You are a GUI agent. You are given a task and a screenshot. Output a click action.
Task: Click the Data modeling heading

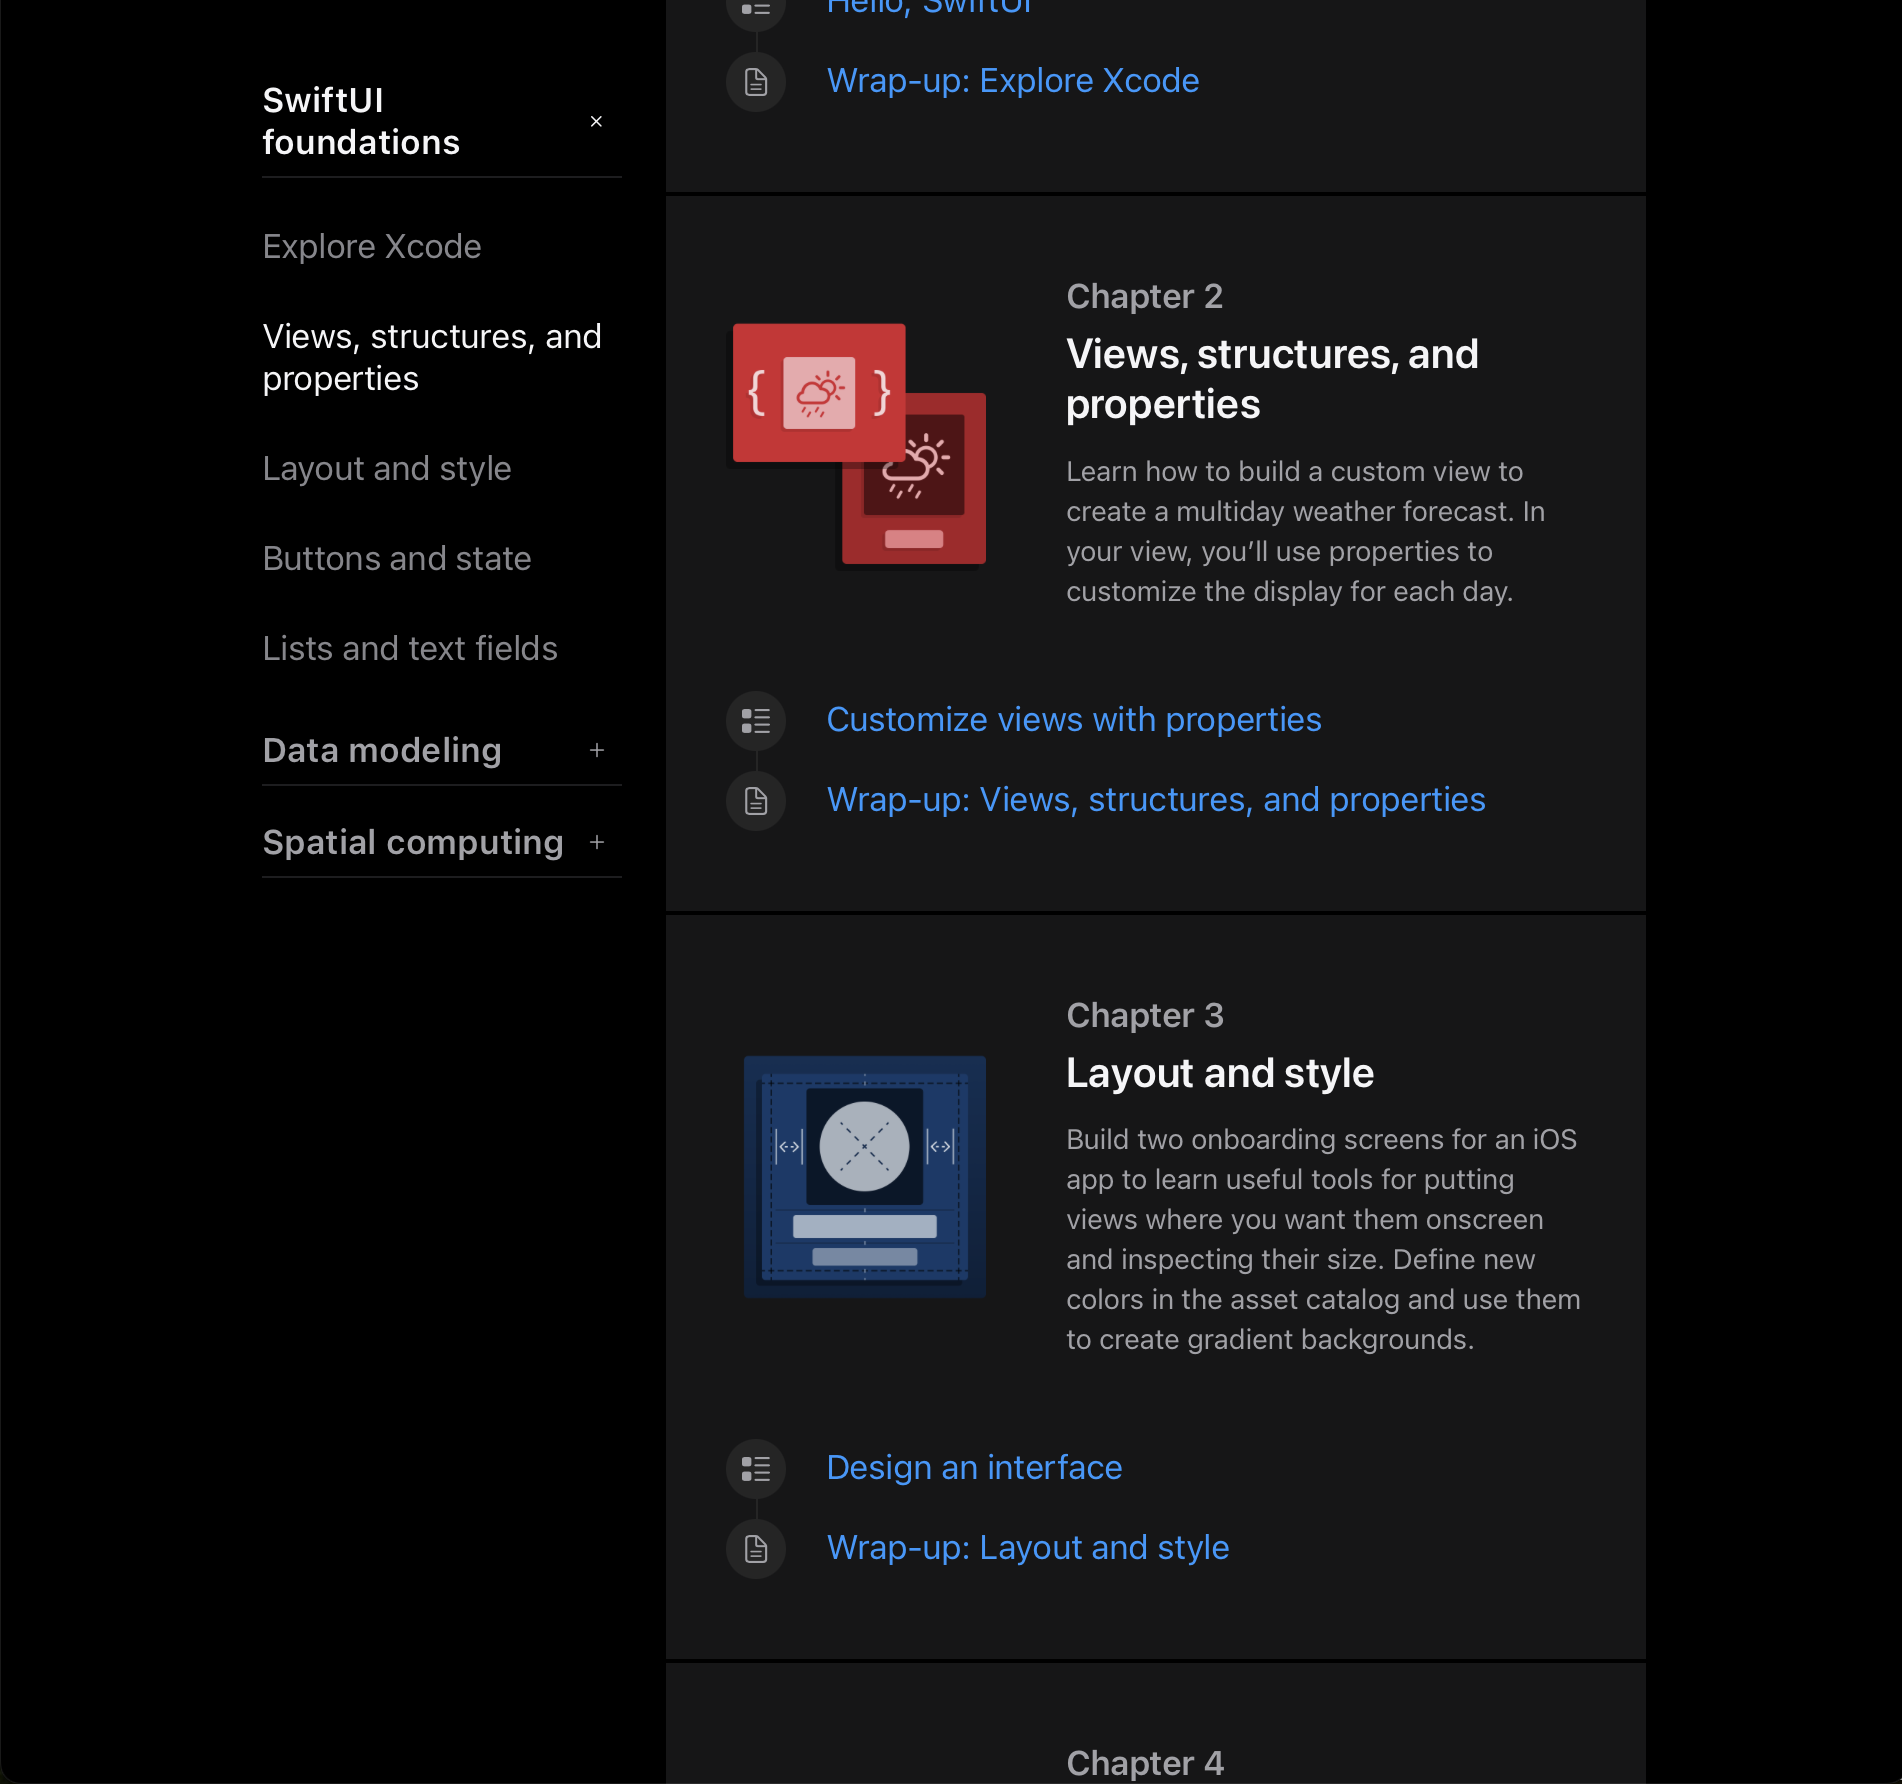coord(382,750)
